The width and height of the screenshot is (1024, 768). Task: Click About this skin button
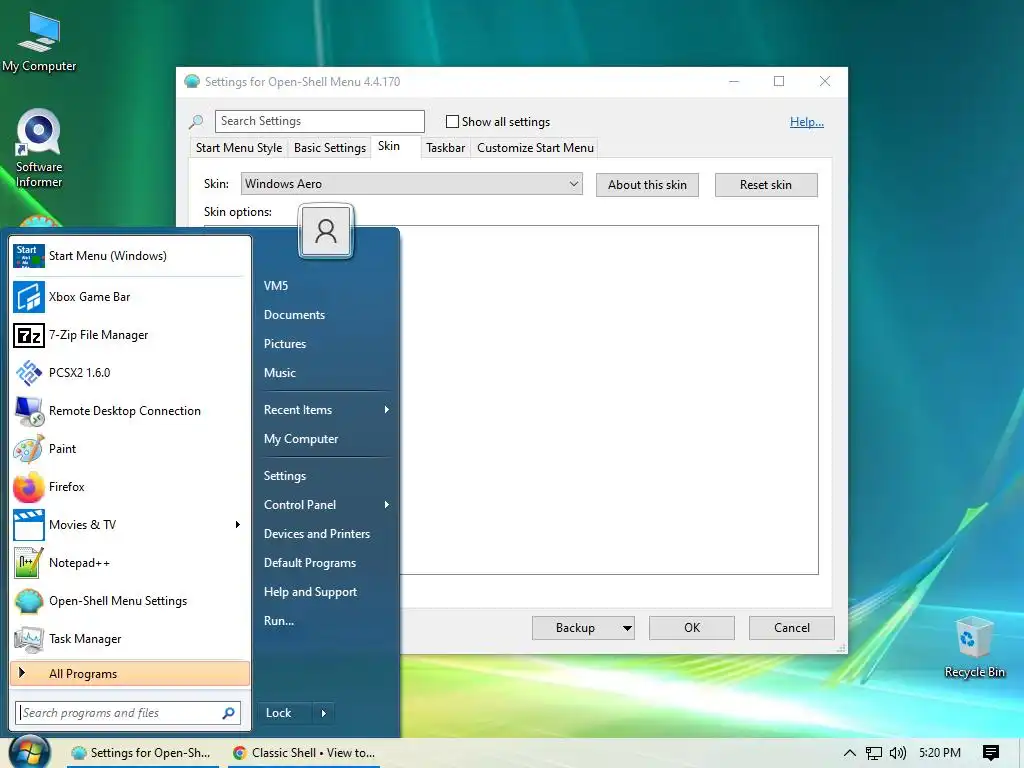point(647,185)
